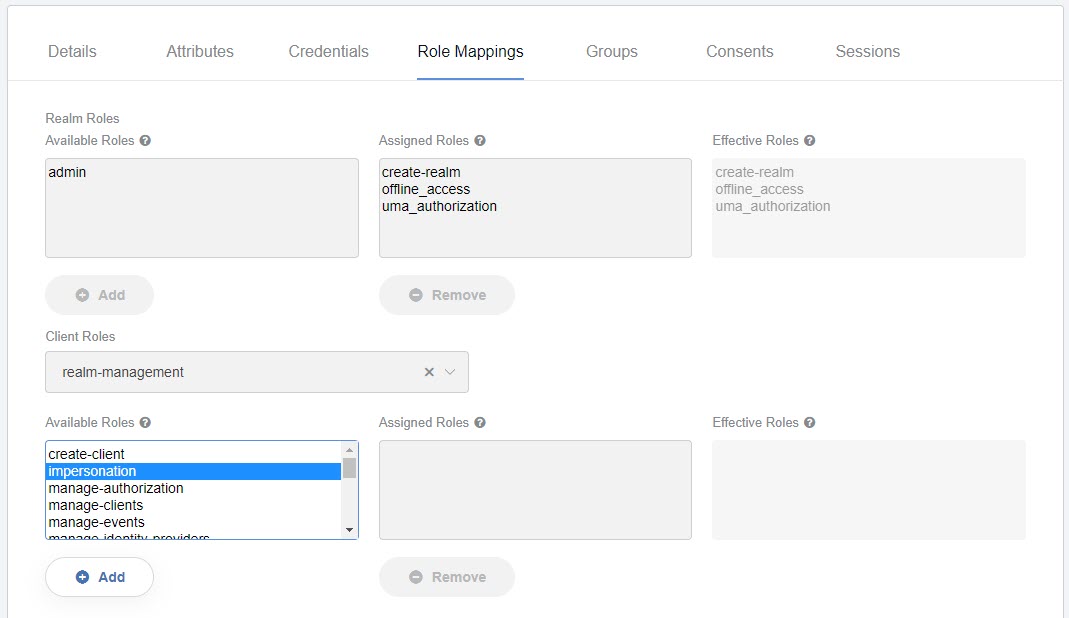Click the empty client Assigned Roles box
Image resolution: width=1069 pixels, height=618 pixels.
(x=535, y=490)
